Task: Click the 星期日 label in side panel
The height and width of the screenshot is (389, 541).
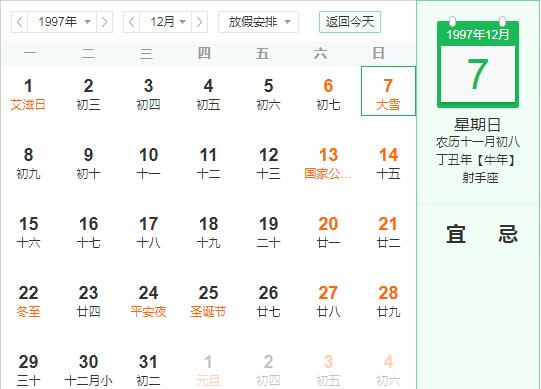Action: [478, 125]
